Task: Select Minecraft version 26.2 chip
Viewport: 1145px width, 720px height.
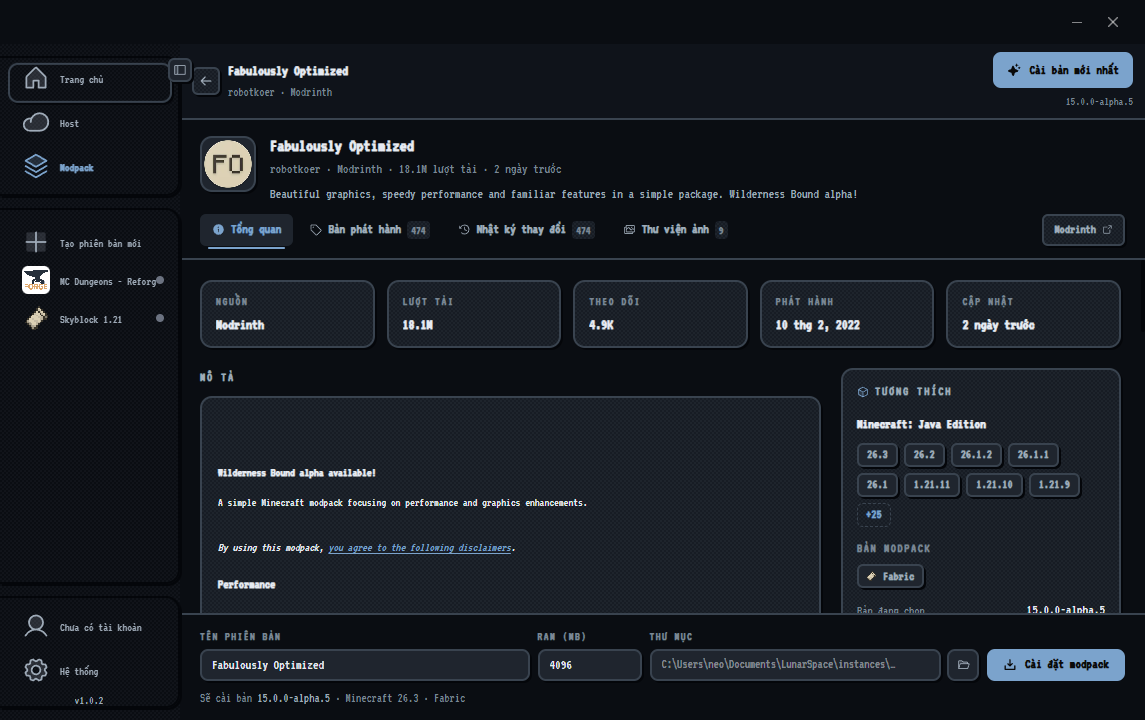Action: pos(924,454)
